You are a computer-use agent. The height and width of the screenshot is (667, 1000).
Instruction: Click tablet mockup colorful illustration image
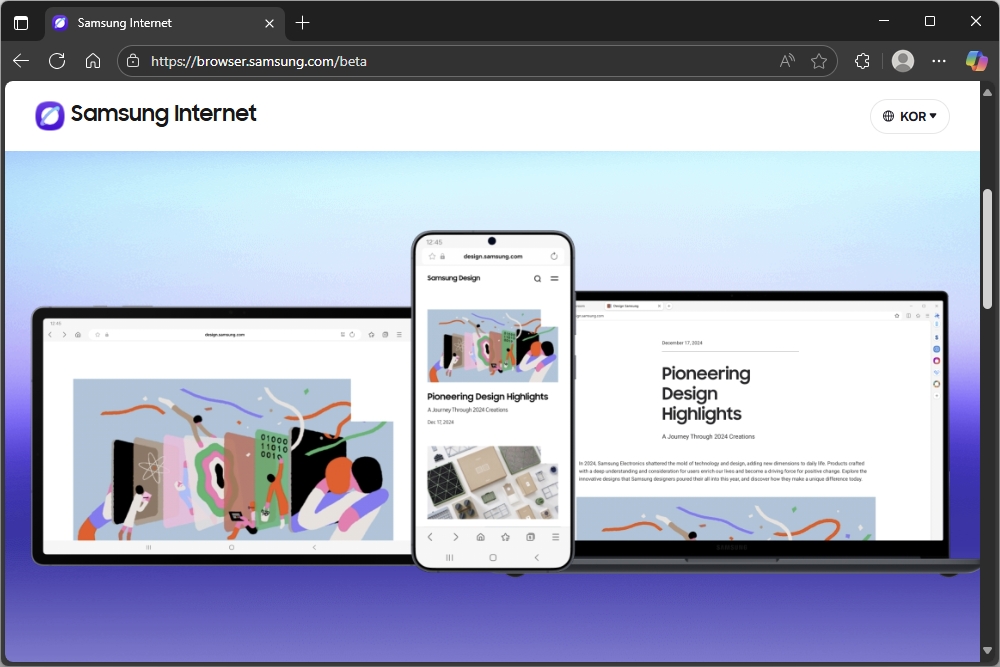[x=233, y=459]
